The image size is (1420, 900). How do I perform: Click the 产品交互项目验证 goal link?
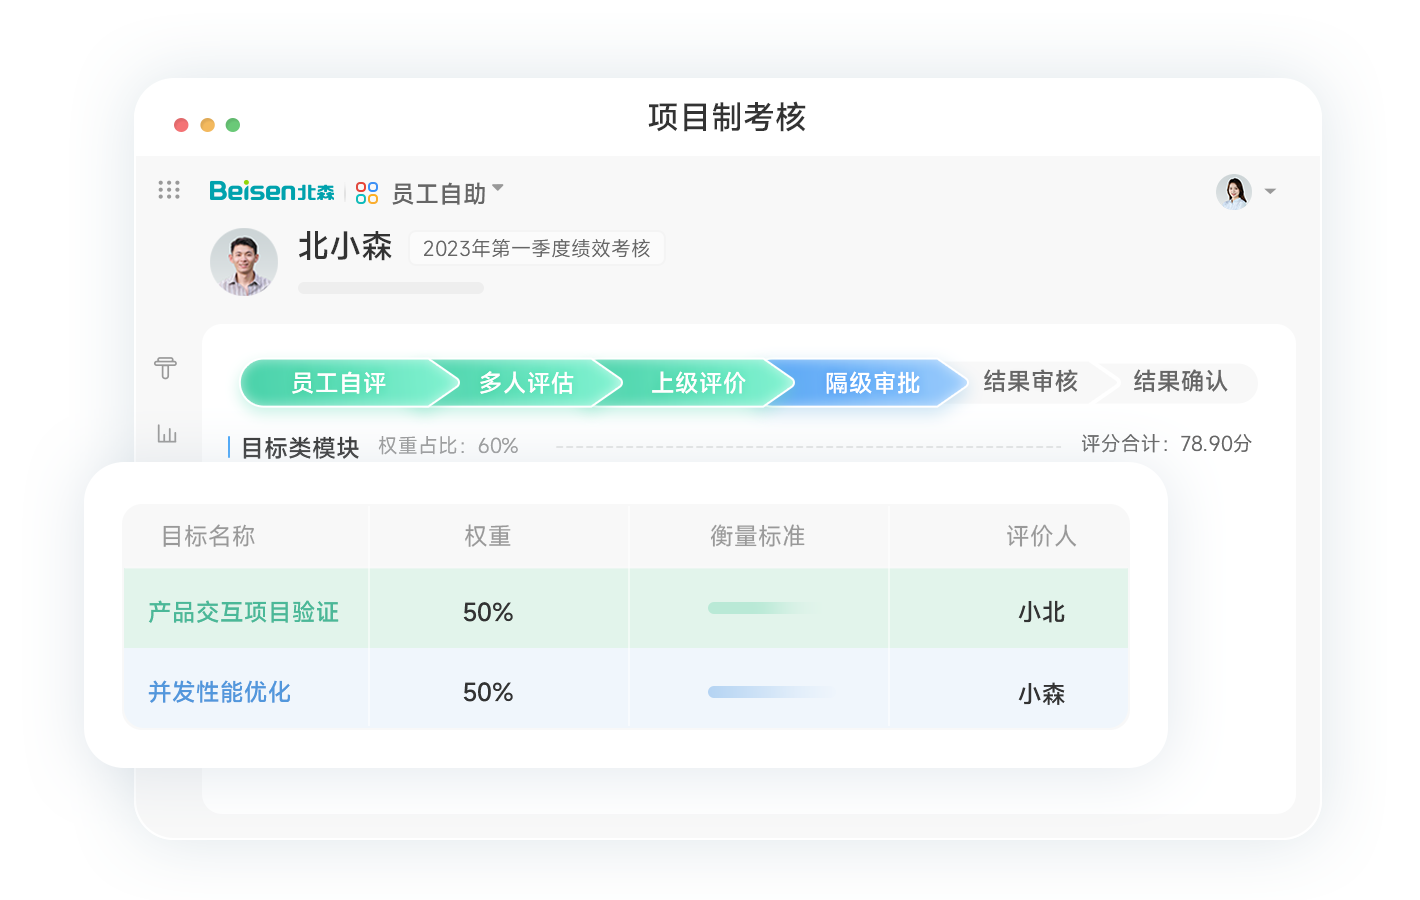243,612
